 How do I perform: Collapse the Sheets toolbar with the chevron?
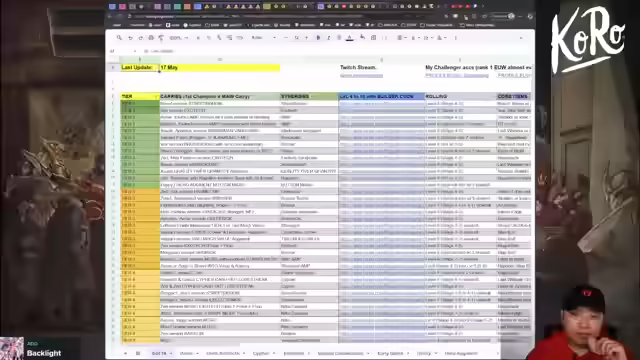521,38
